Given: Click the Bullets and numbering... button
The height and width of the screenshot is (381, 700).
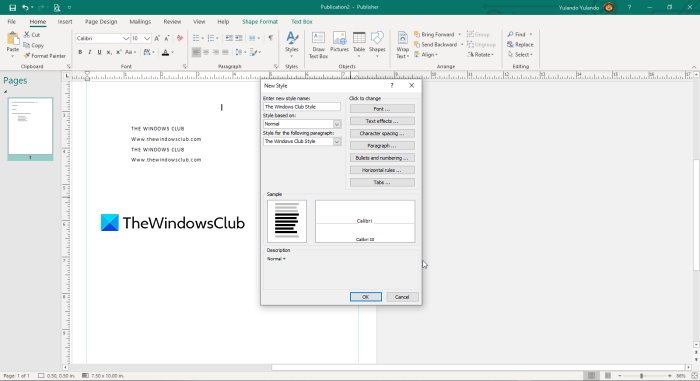Looking at the screenshot, I should (382, 158).
